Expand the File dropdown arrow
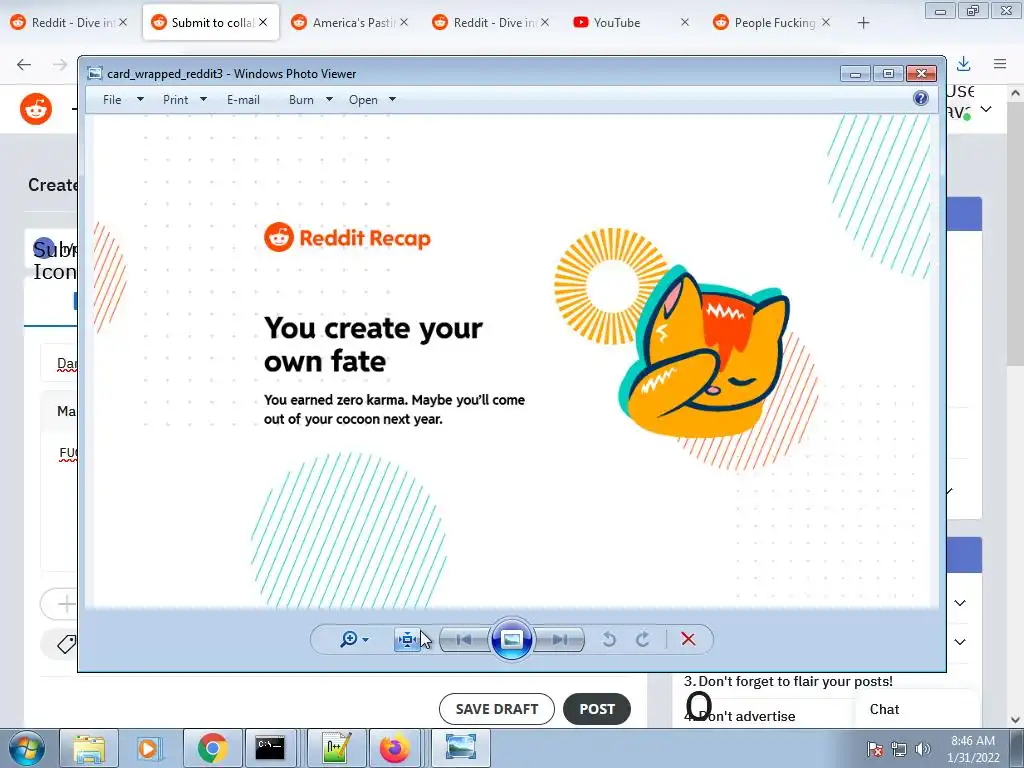1024x768 pixels. [140, 100]
